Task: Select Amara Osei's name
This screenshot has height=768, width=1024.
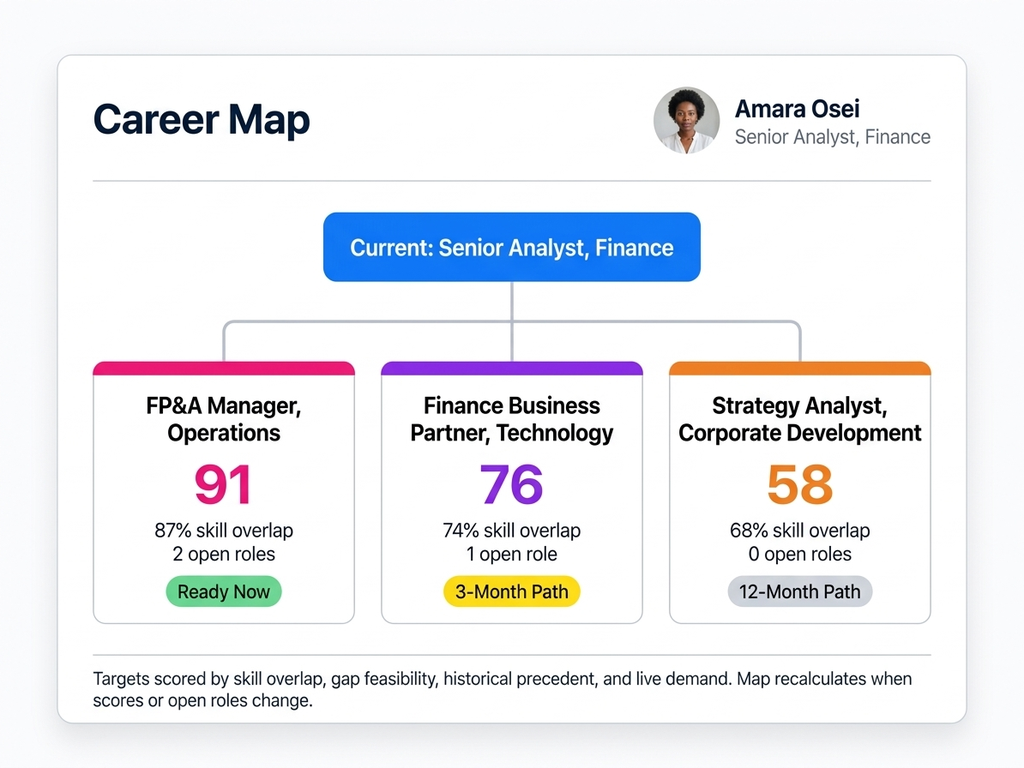Action: [796, 108]
